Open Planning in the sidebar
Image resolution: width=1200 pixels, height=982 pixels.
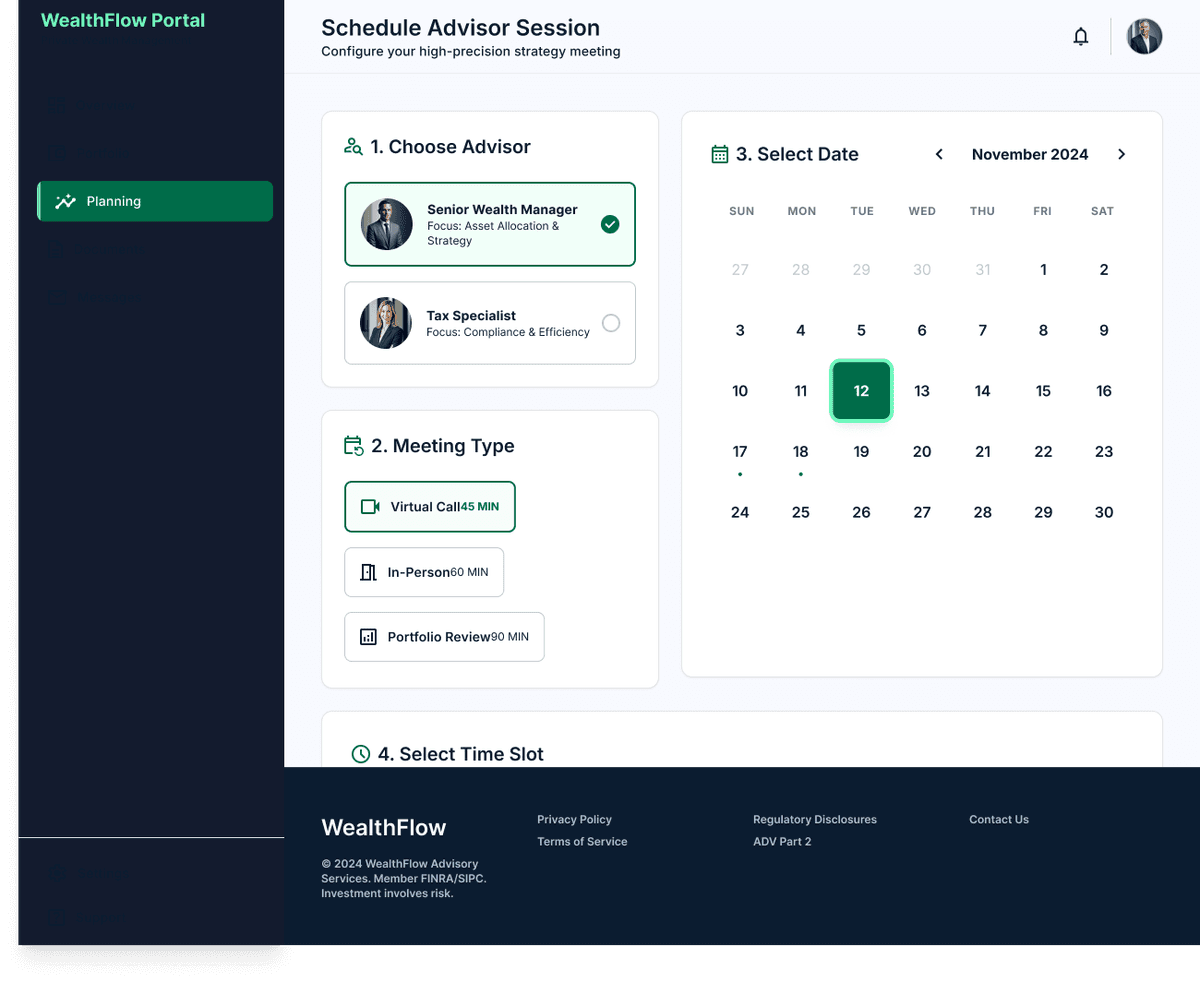155,201
